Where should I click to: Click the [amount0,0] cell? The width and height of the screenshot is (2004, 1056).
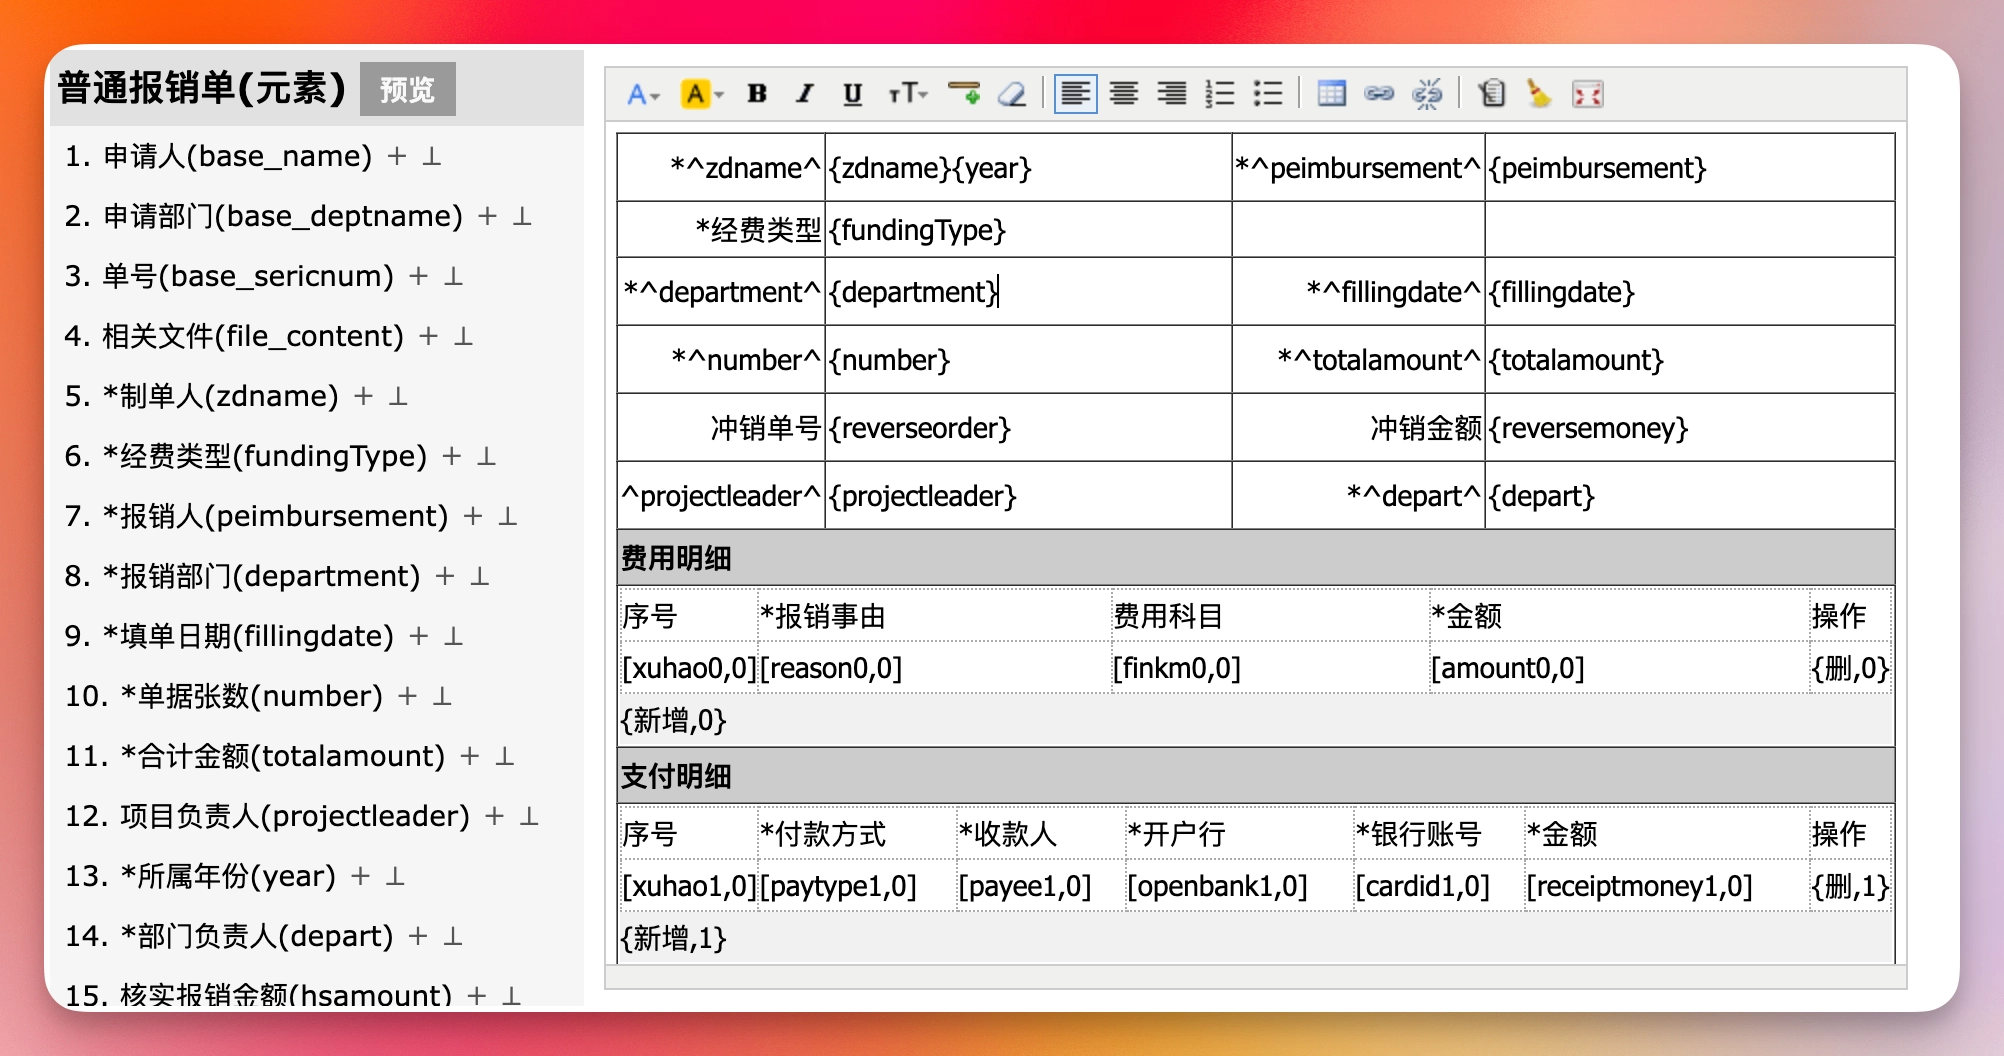coord(1619,668)
